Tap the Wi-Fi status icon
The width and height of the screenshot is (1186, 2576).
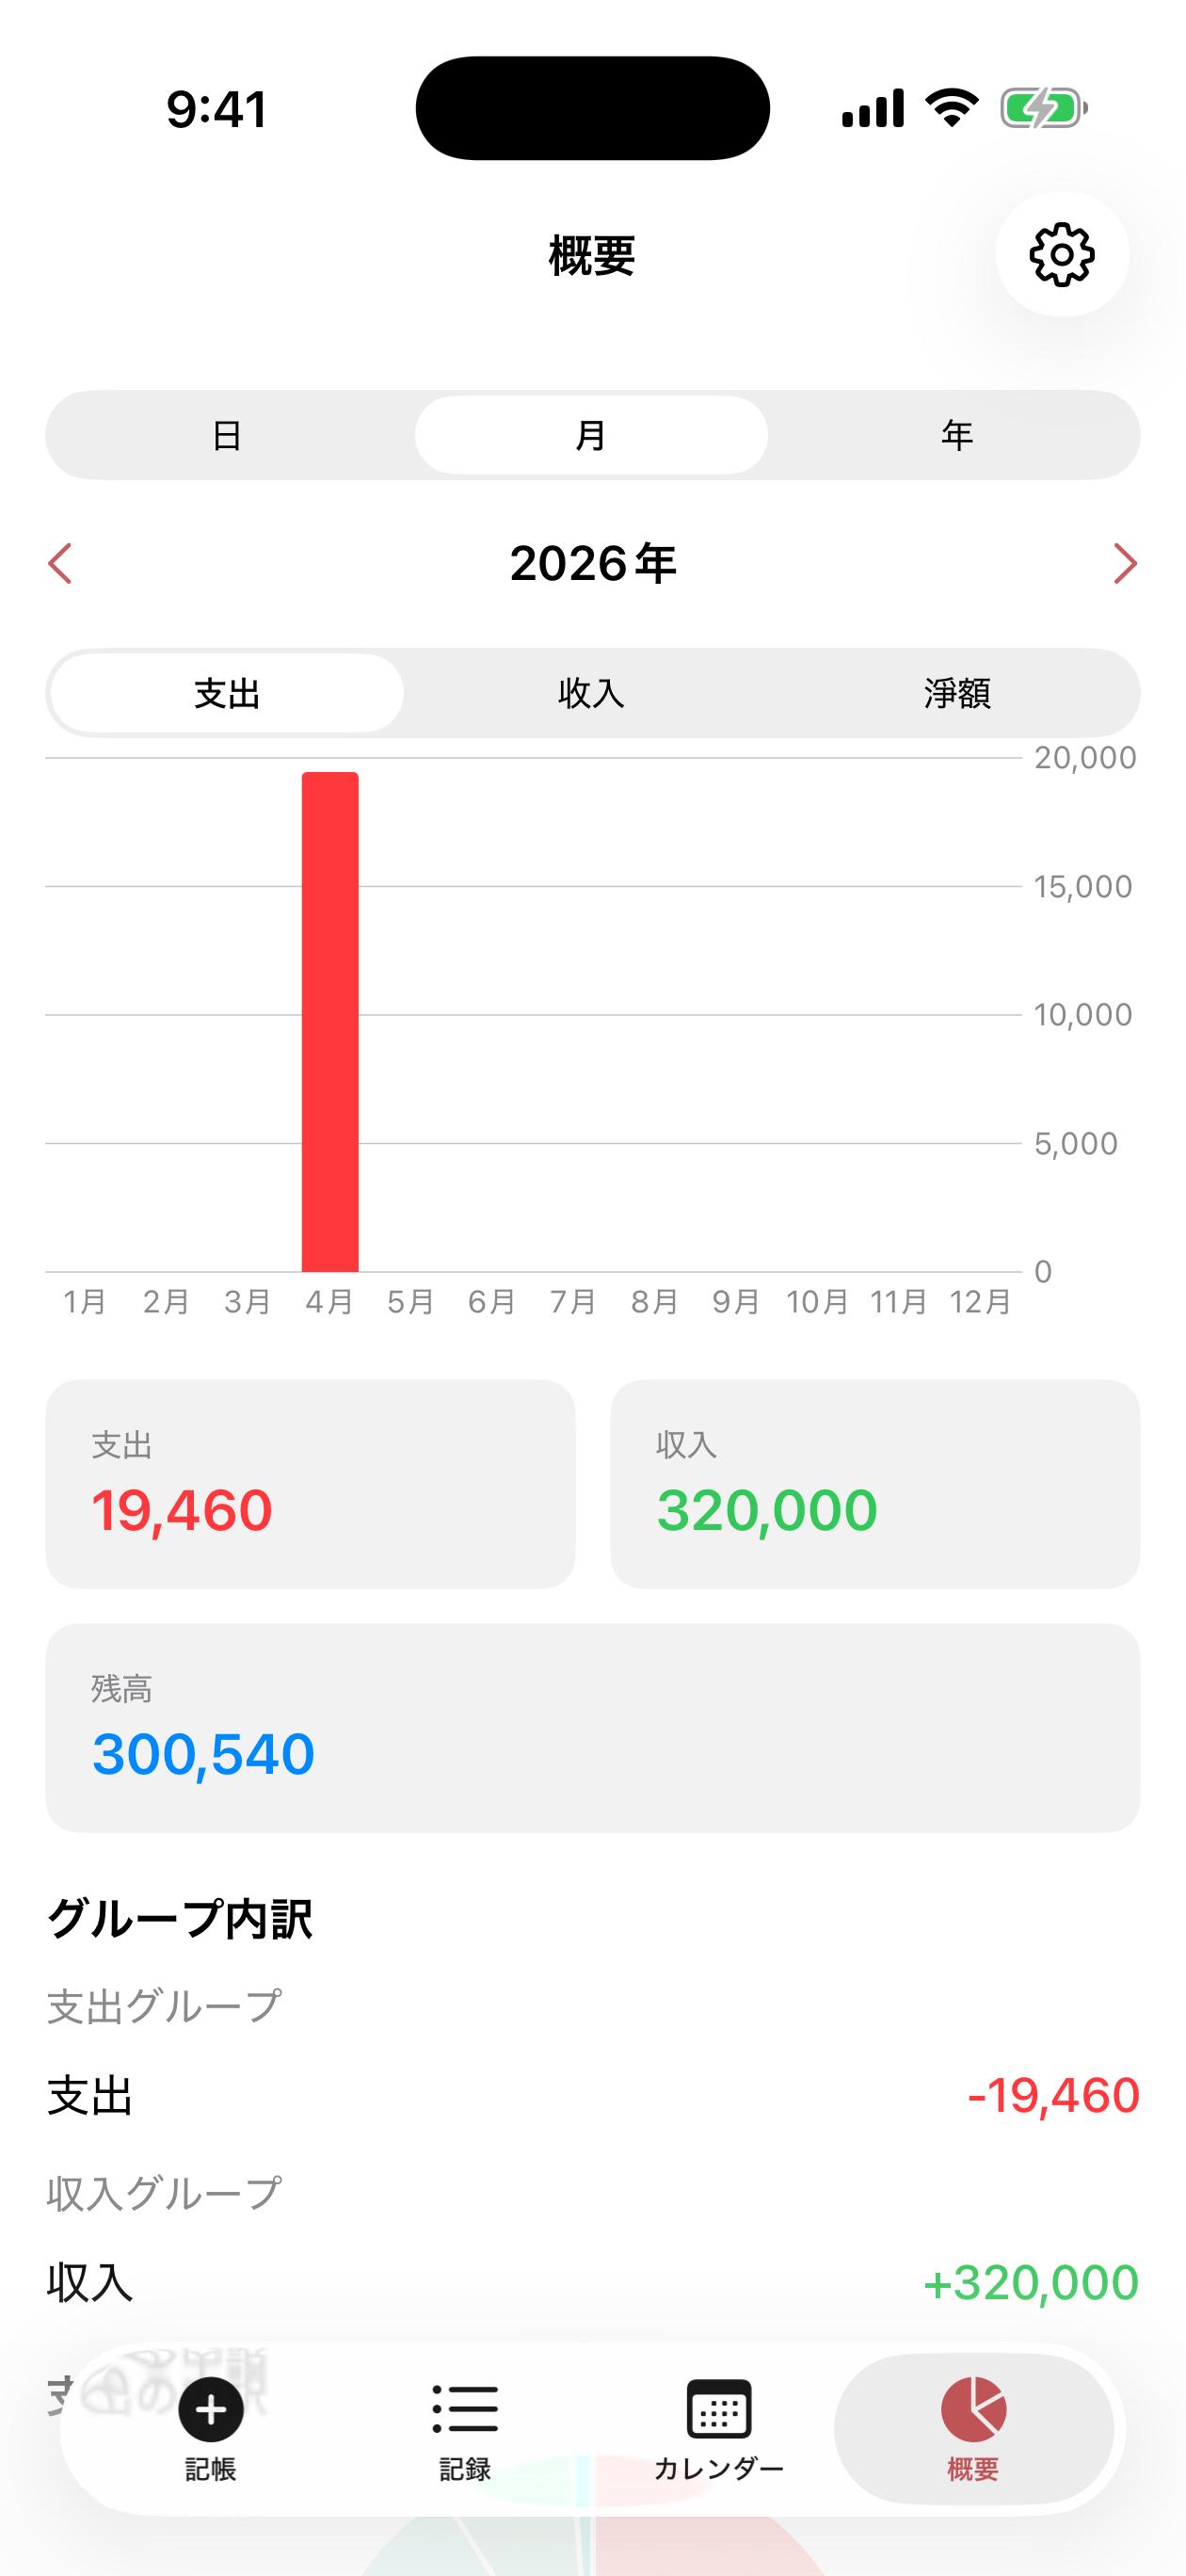pyautogui.click(x=952, y=107)
